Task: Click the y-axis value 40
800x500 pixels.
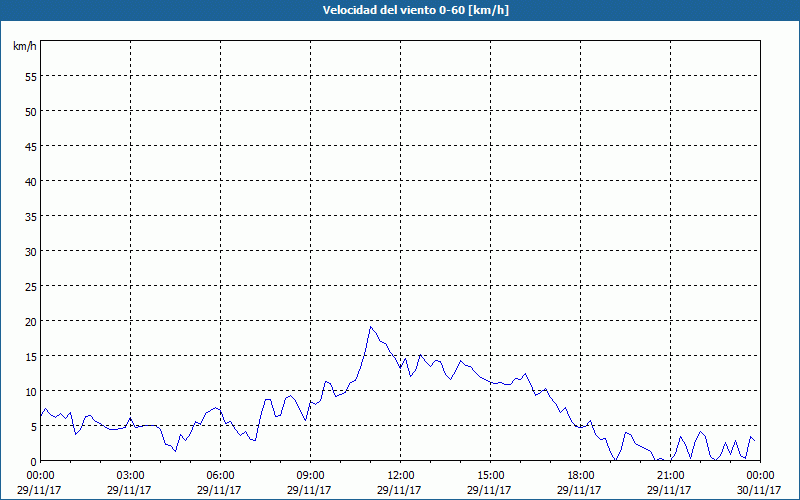Action: click(x=31, y=181)
